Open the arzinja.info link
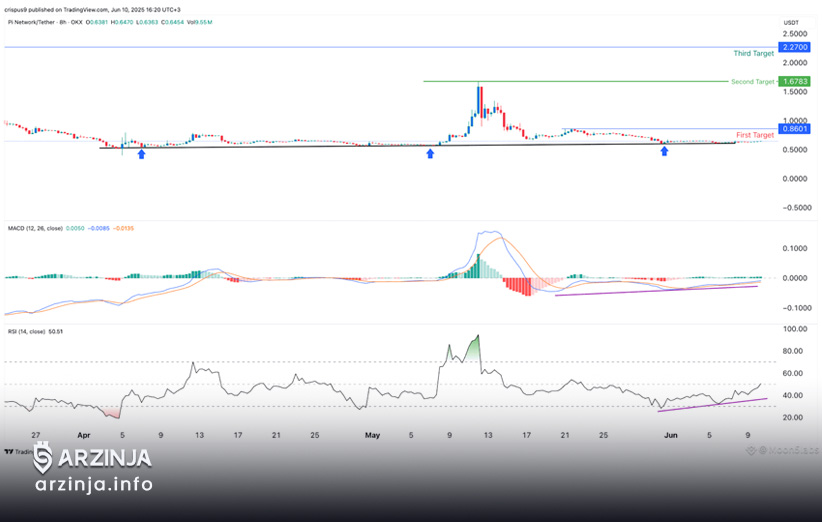This screenshot has width=822, height=522. 94,484
